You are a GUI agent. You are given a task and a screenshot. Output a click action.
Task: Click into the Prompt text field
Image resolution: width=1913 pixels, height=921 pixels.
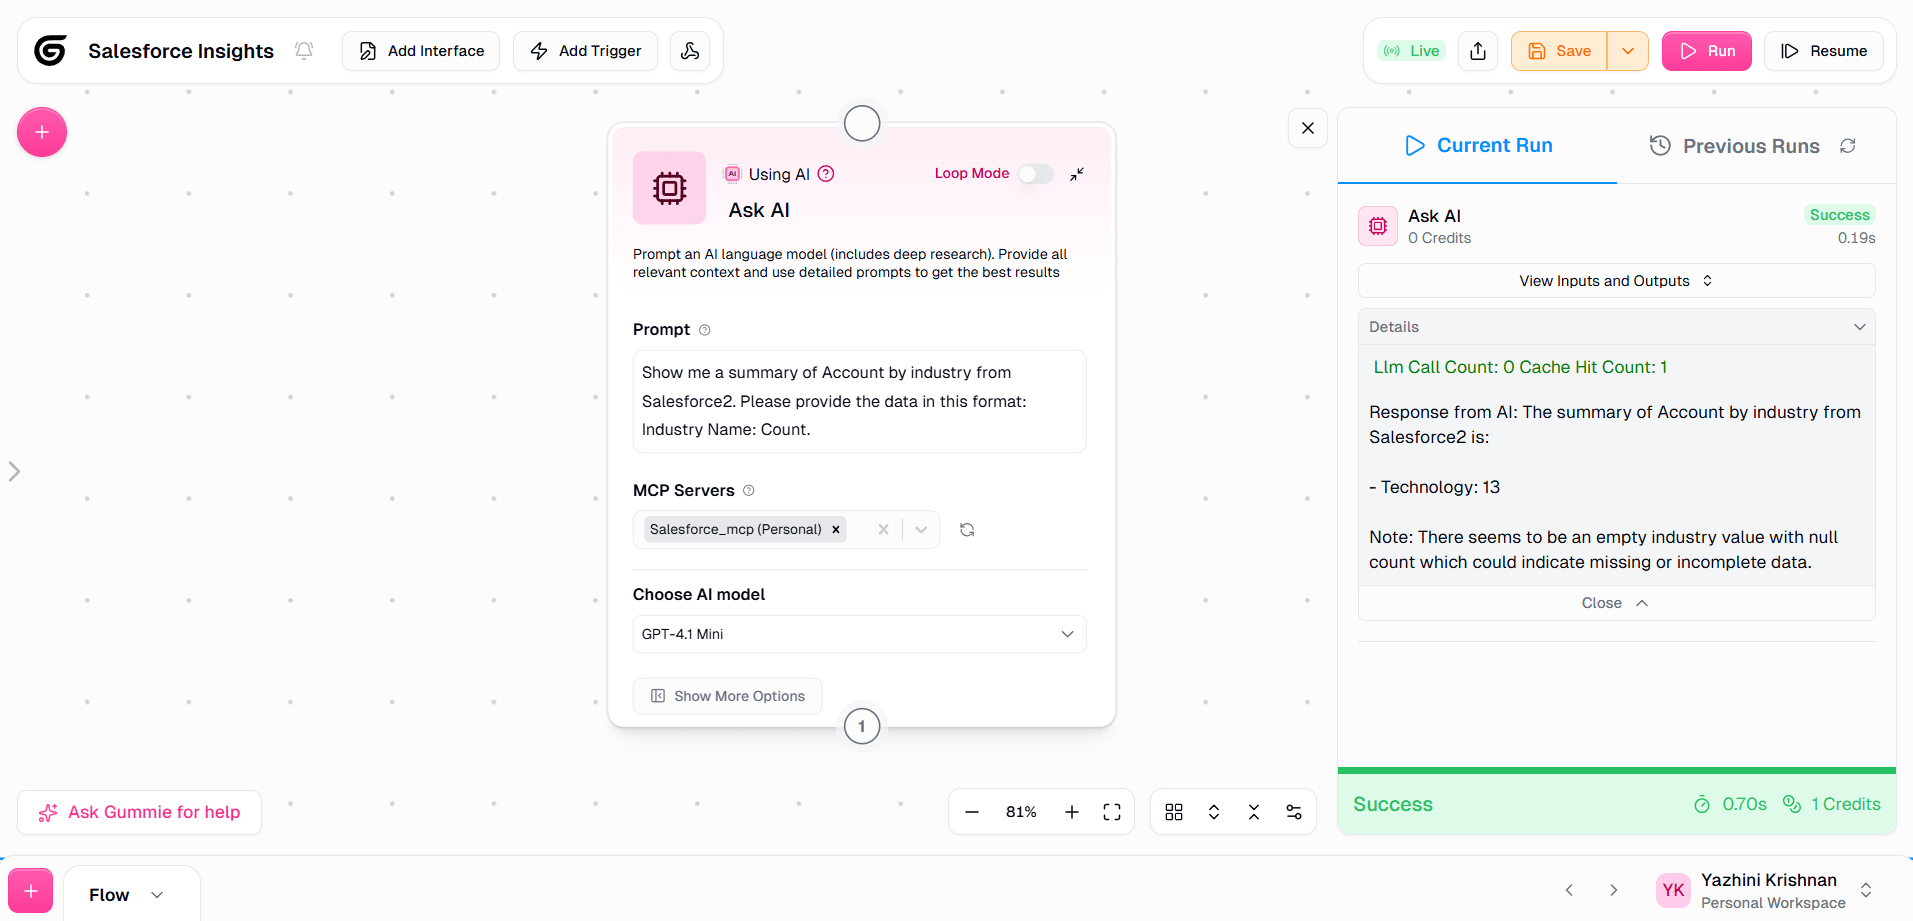click(x=859, y=401)
